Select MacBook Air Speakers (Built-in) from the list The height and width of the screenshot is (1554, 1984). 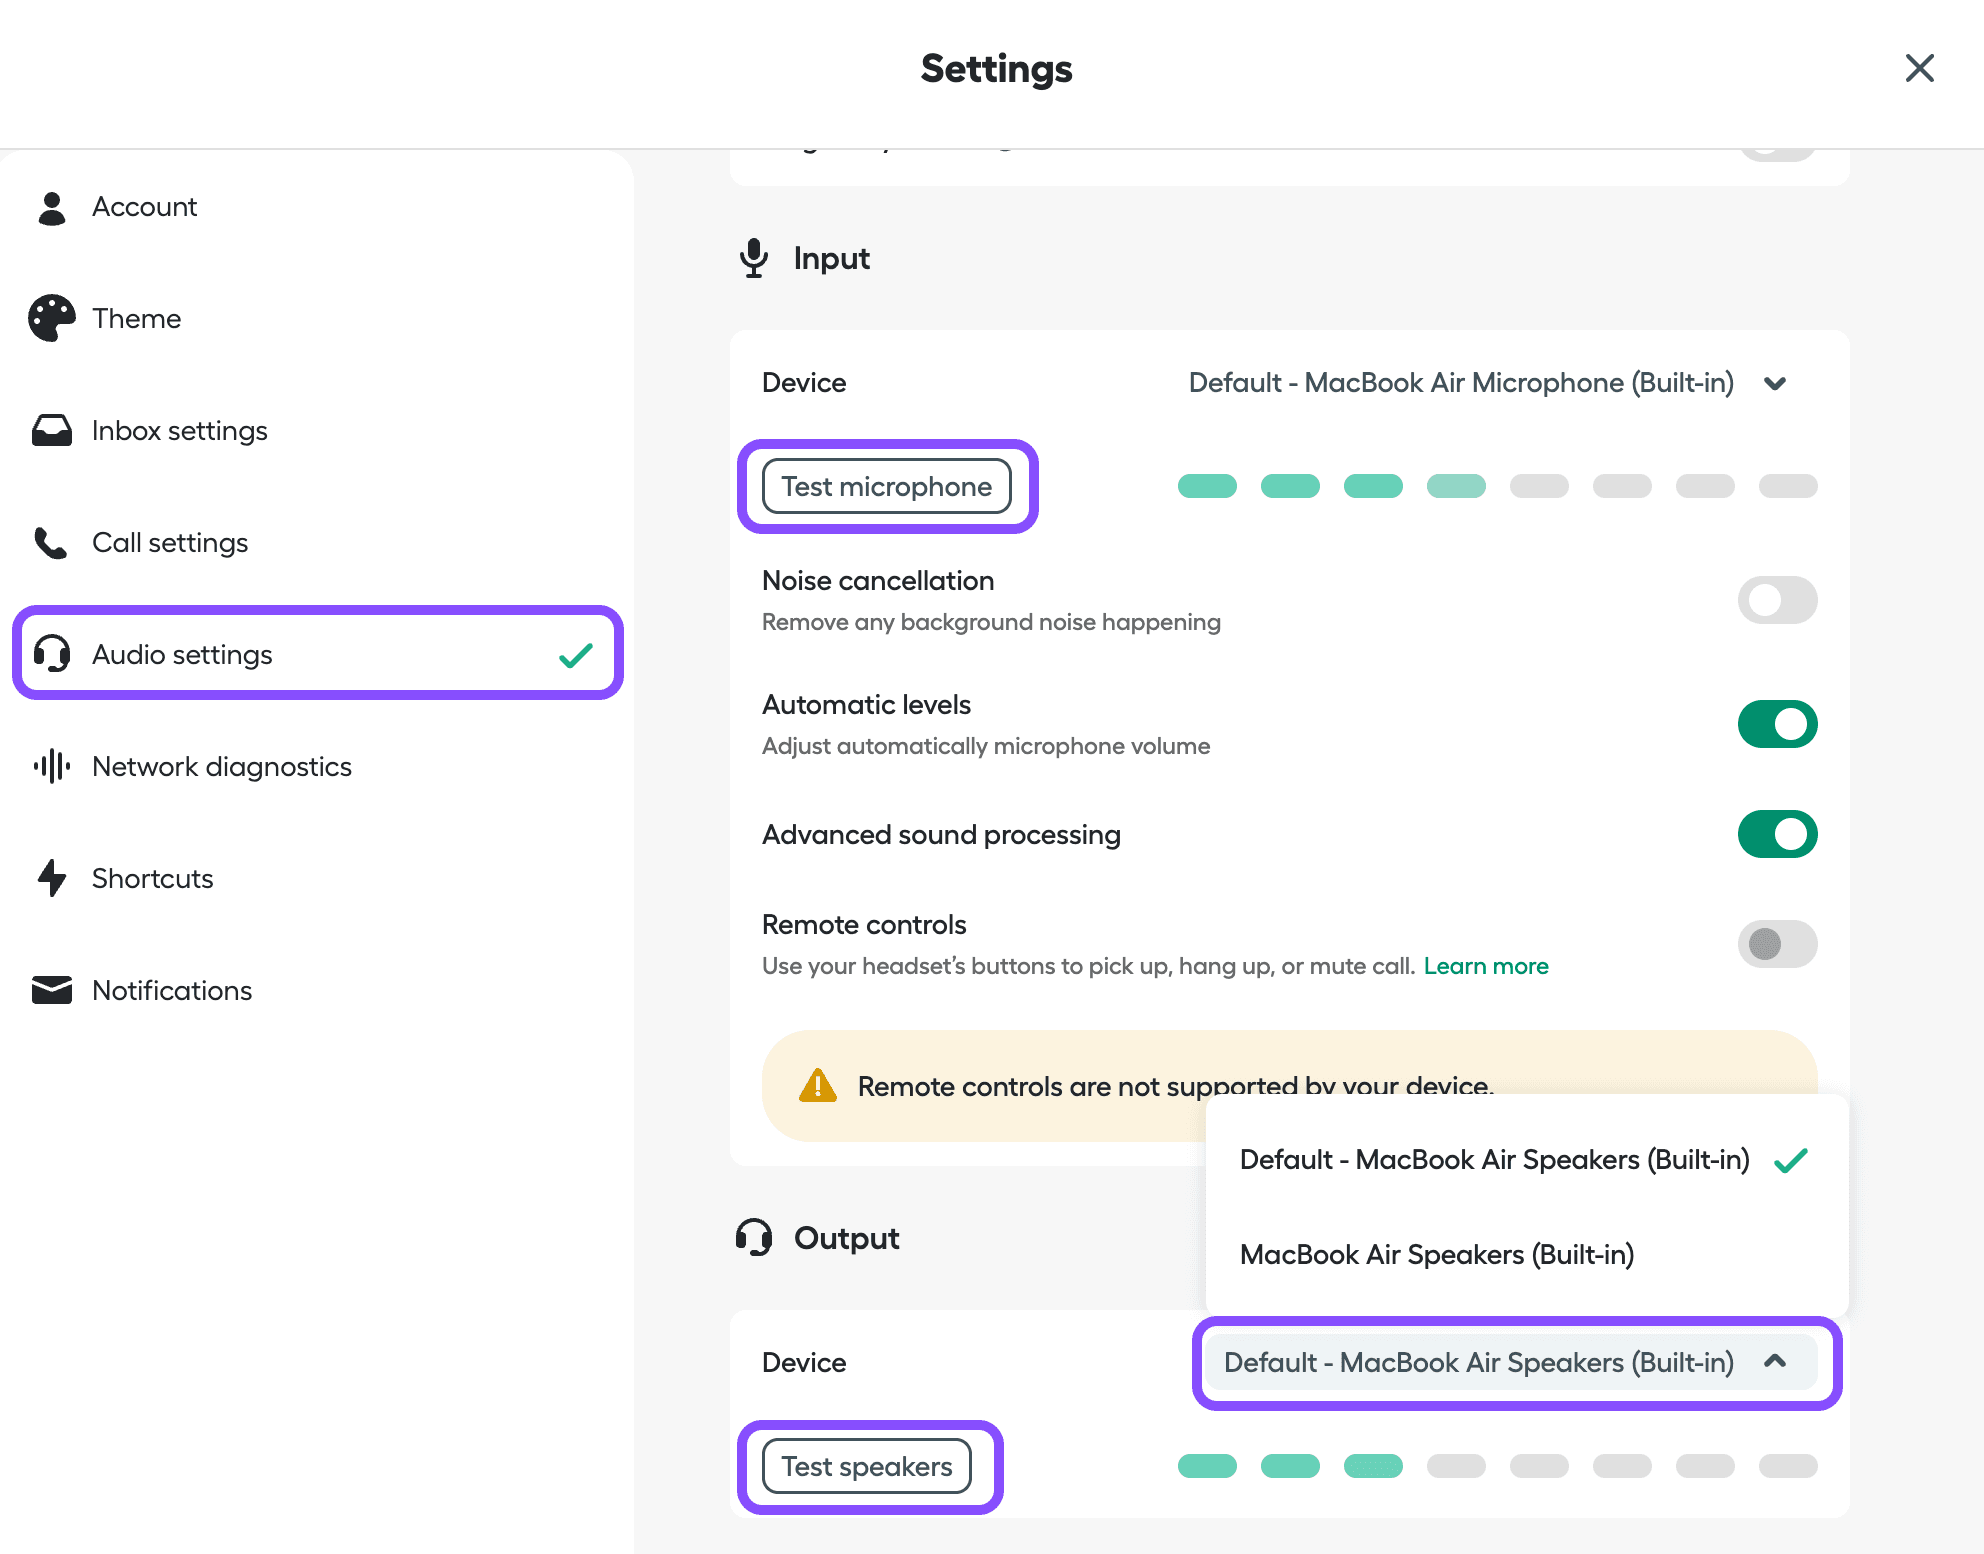(x=1437, y=1254)
